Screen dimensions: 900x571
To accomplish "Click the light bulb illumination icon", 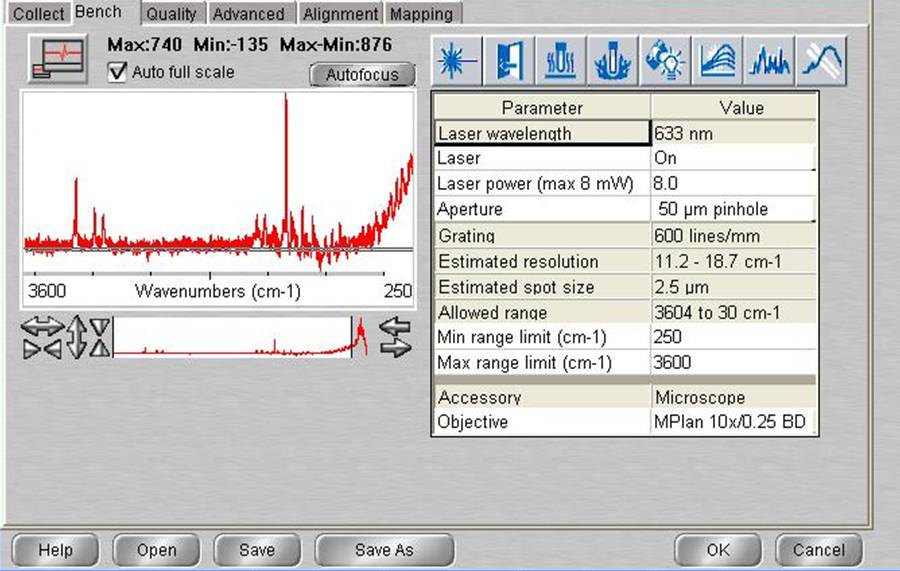I will pos(665,60).
